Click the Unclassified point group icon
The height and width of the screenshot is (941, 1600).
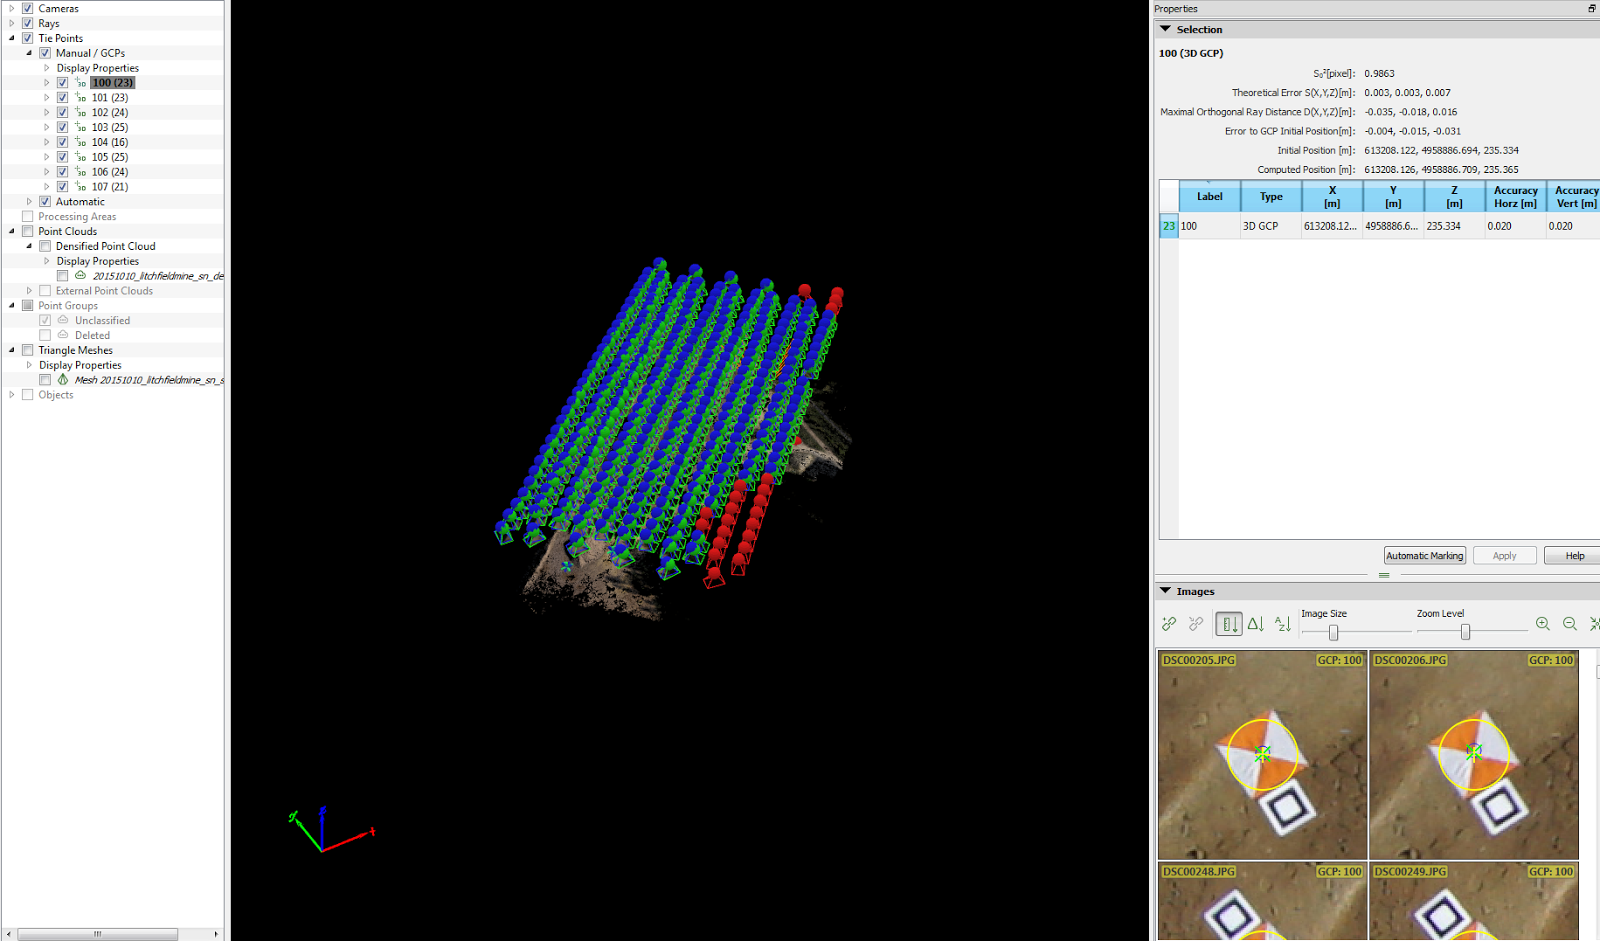point(63,320)
